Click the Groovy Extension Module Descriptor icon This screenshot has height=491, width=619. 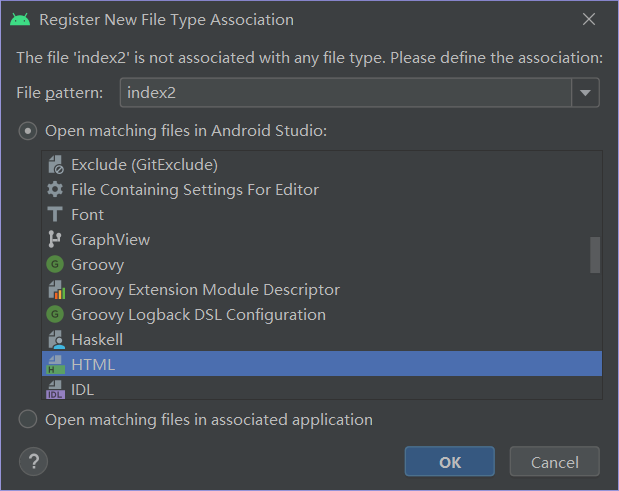point(56,290)
